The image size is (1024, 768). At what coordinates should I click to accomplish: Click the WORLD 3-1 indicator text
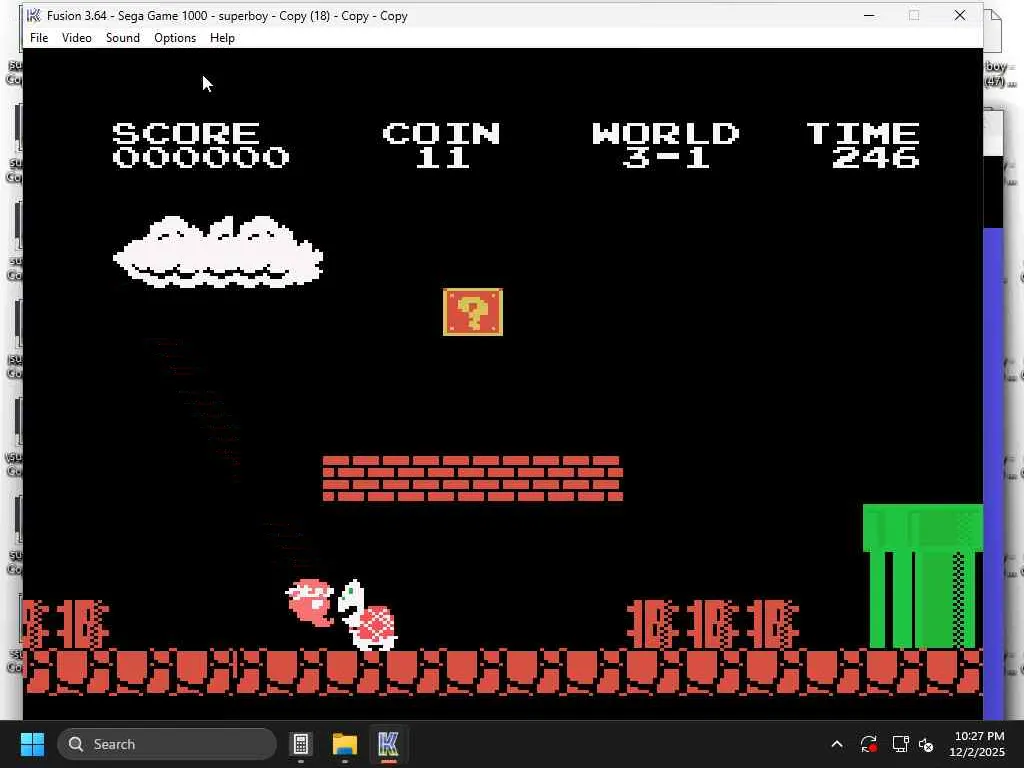[665, 146]
